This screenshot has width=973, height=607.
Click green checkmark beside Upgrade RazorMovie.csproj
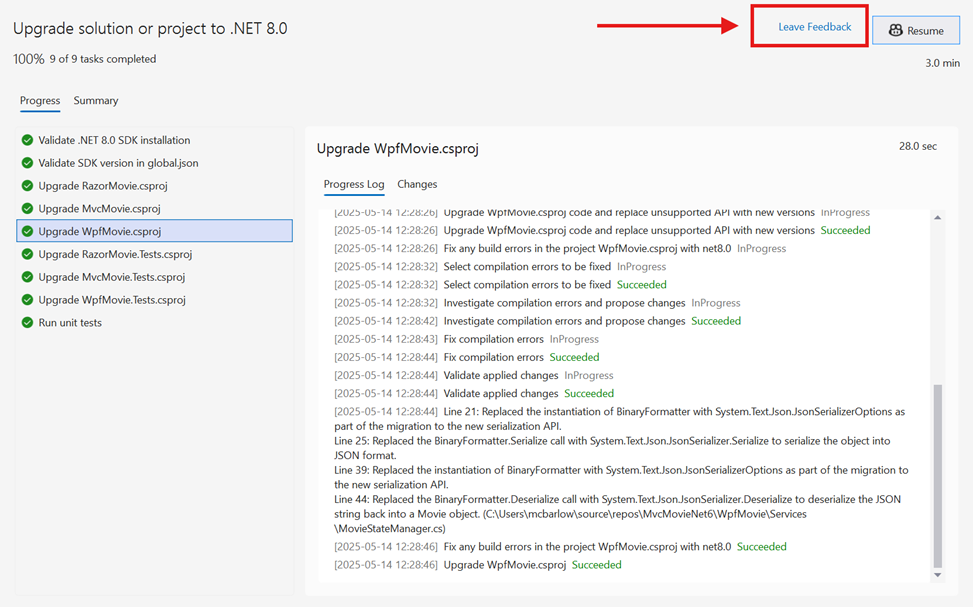28,186
